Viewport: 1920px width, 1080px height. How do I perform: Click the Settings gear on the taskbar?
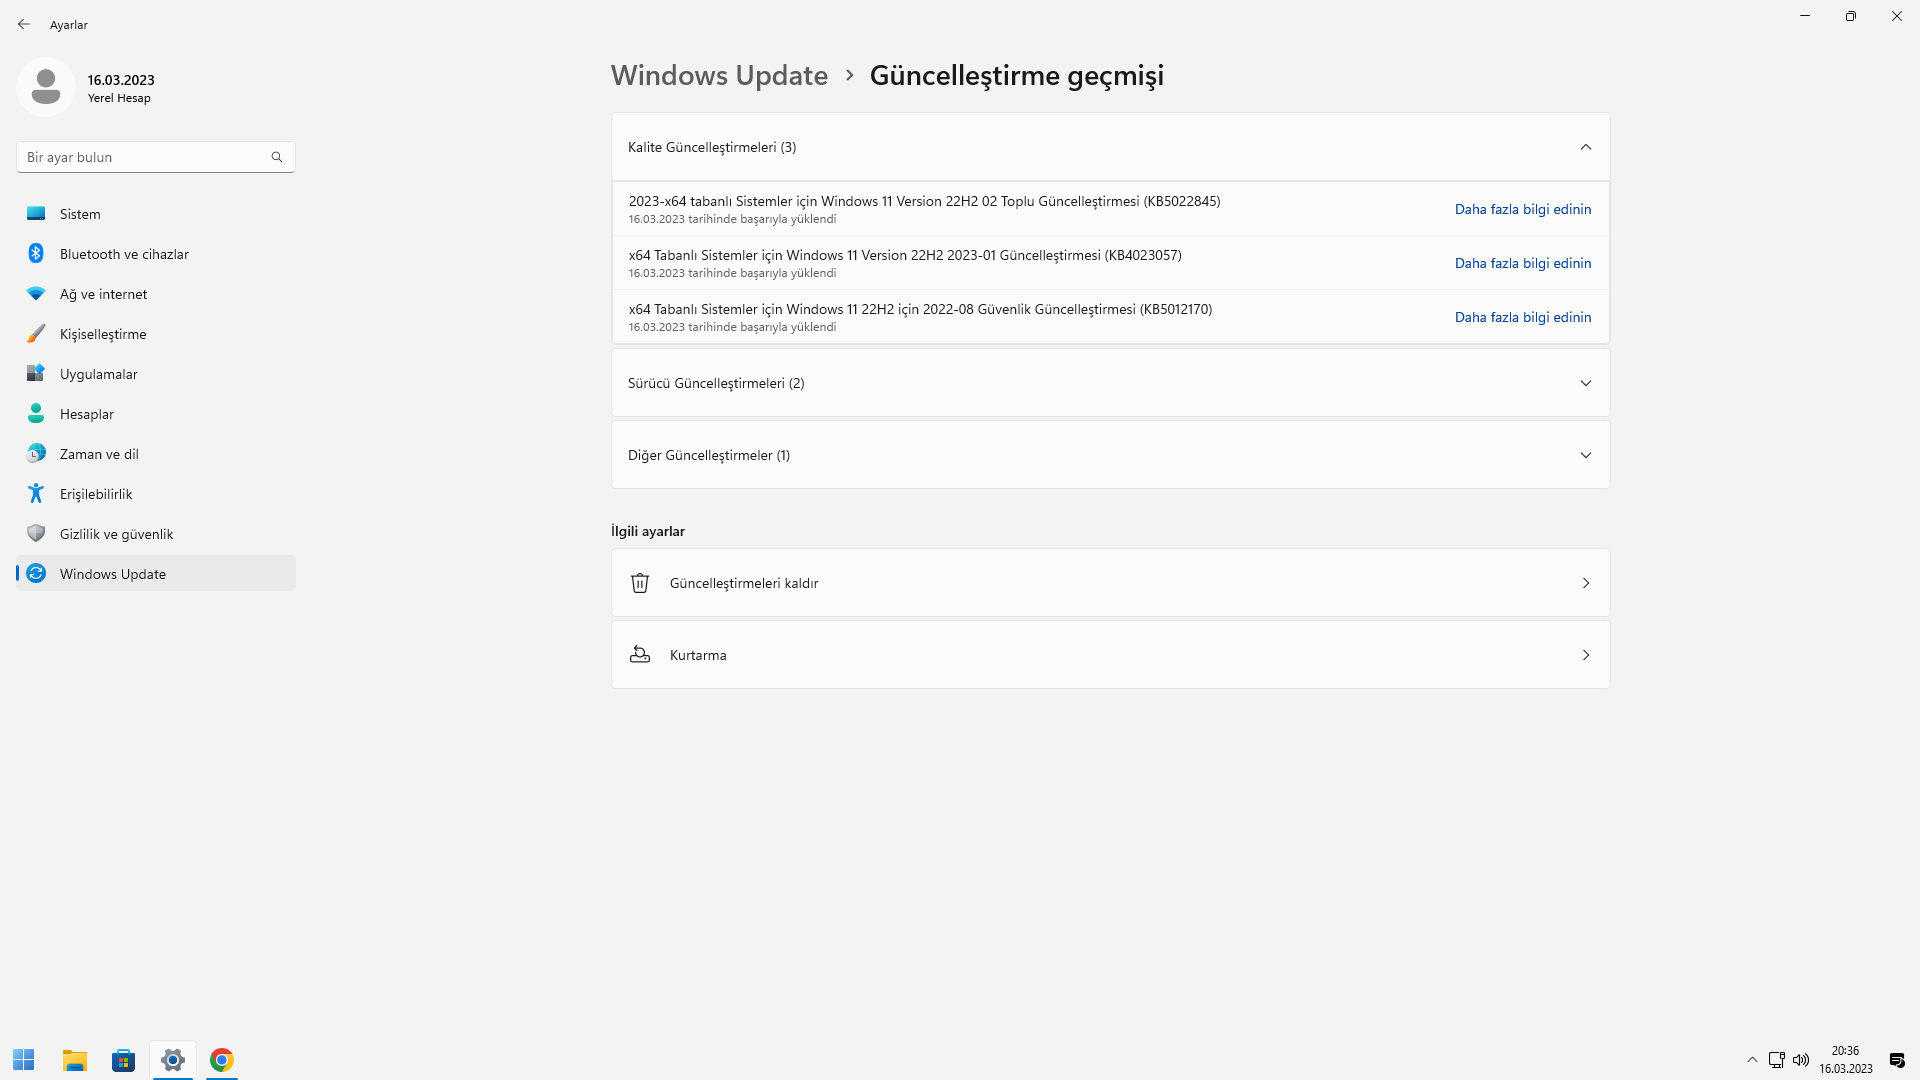click(173, 1060)
